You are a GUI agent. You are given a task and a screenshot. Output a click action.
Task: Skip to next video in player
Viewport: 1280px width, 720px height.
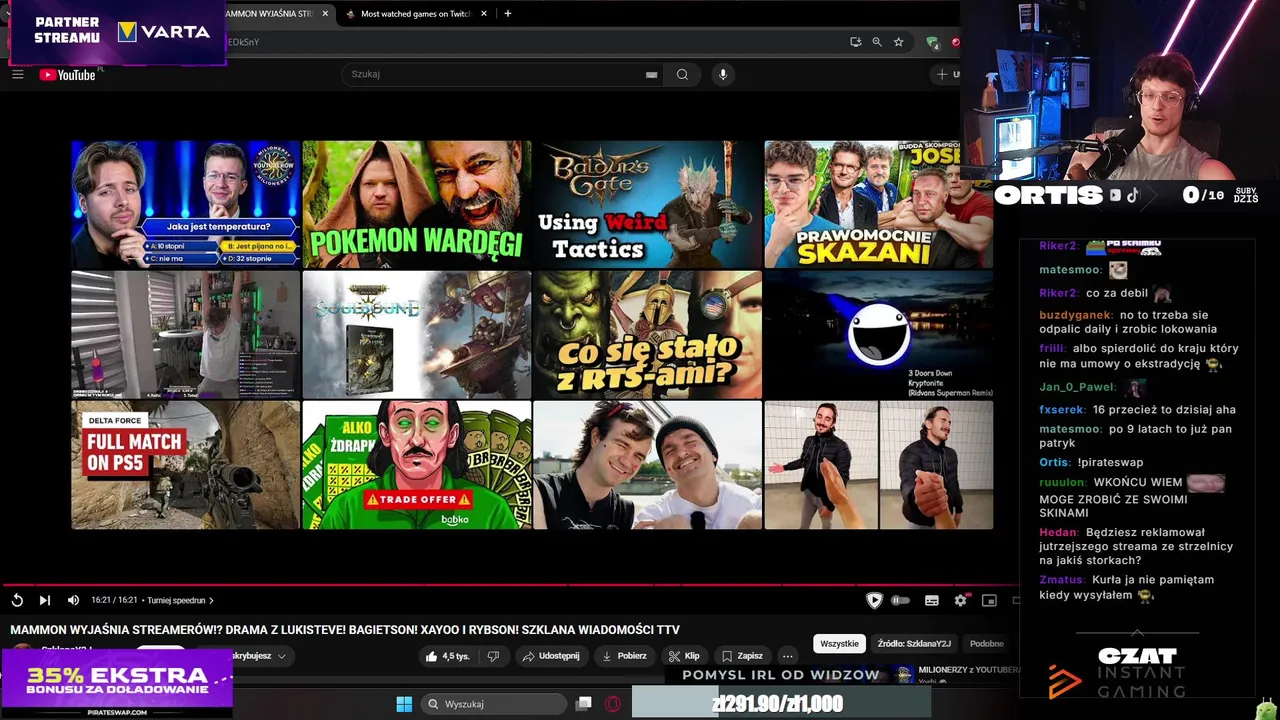44,600
